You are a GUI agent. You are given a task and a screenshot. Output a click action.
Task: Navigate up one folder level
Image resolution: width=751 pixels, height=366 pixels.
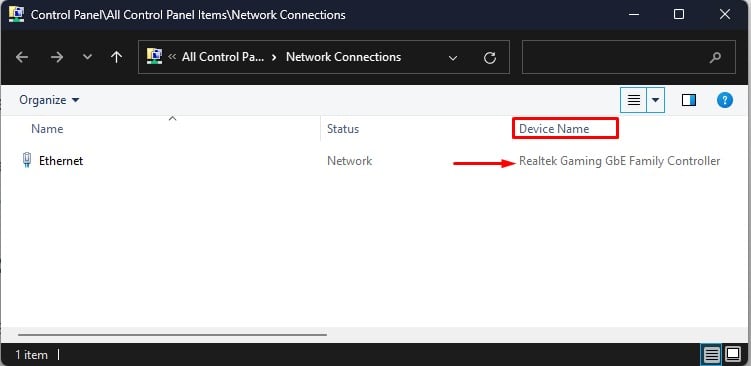(116, 57)
